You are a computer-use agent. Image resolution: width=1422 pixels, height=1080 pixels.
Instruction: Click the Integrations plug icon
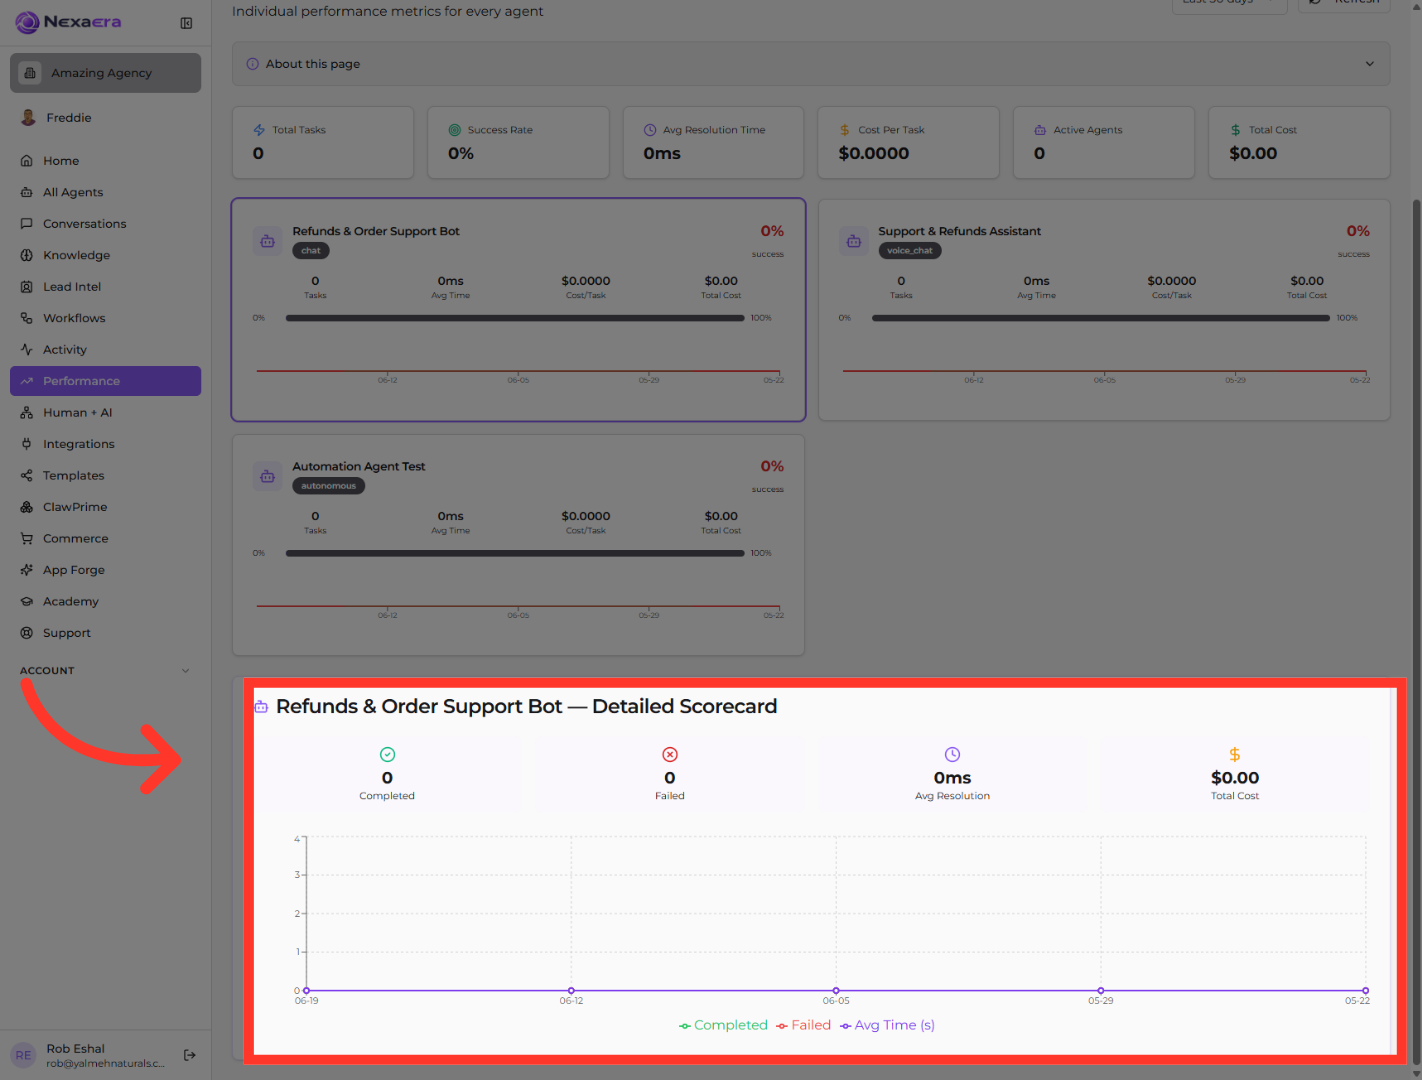pyautogui.click(x=27, y=444)
